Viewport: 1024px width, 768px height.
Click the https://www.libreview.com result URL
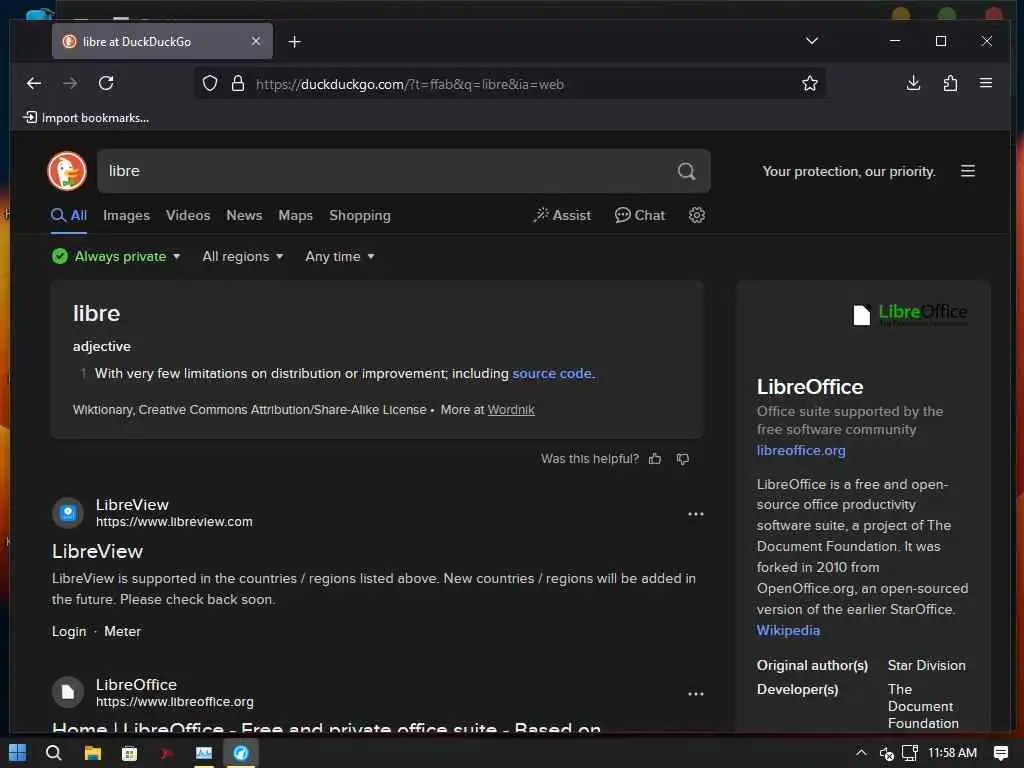pos(174,522)
